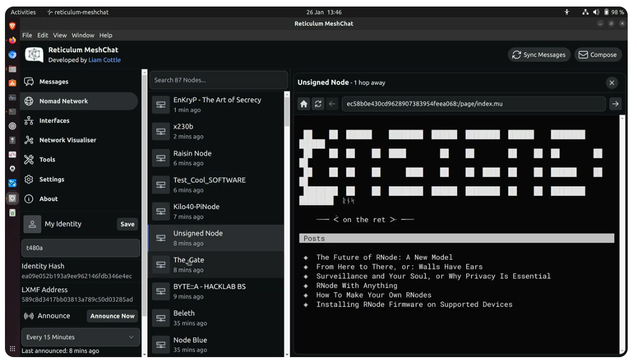Click the Settings gear icon

click(29, 179)
